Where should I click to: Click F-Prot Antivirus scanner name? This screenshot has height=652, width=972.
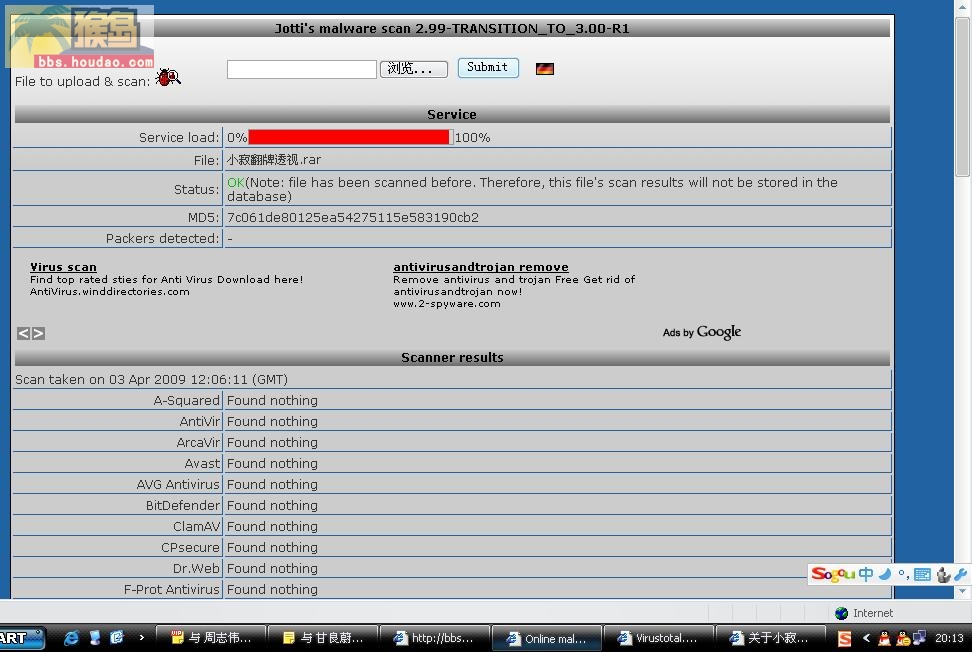coord(172,590)
